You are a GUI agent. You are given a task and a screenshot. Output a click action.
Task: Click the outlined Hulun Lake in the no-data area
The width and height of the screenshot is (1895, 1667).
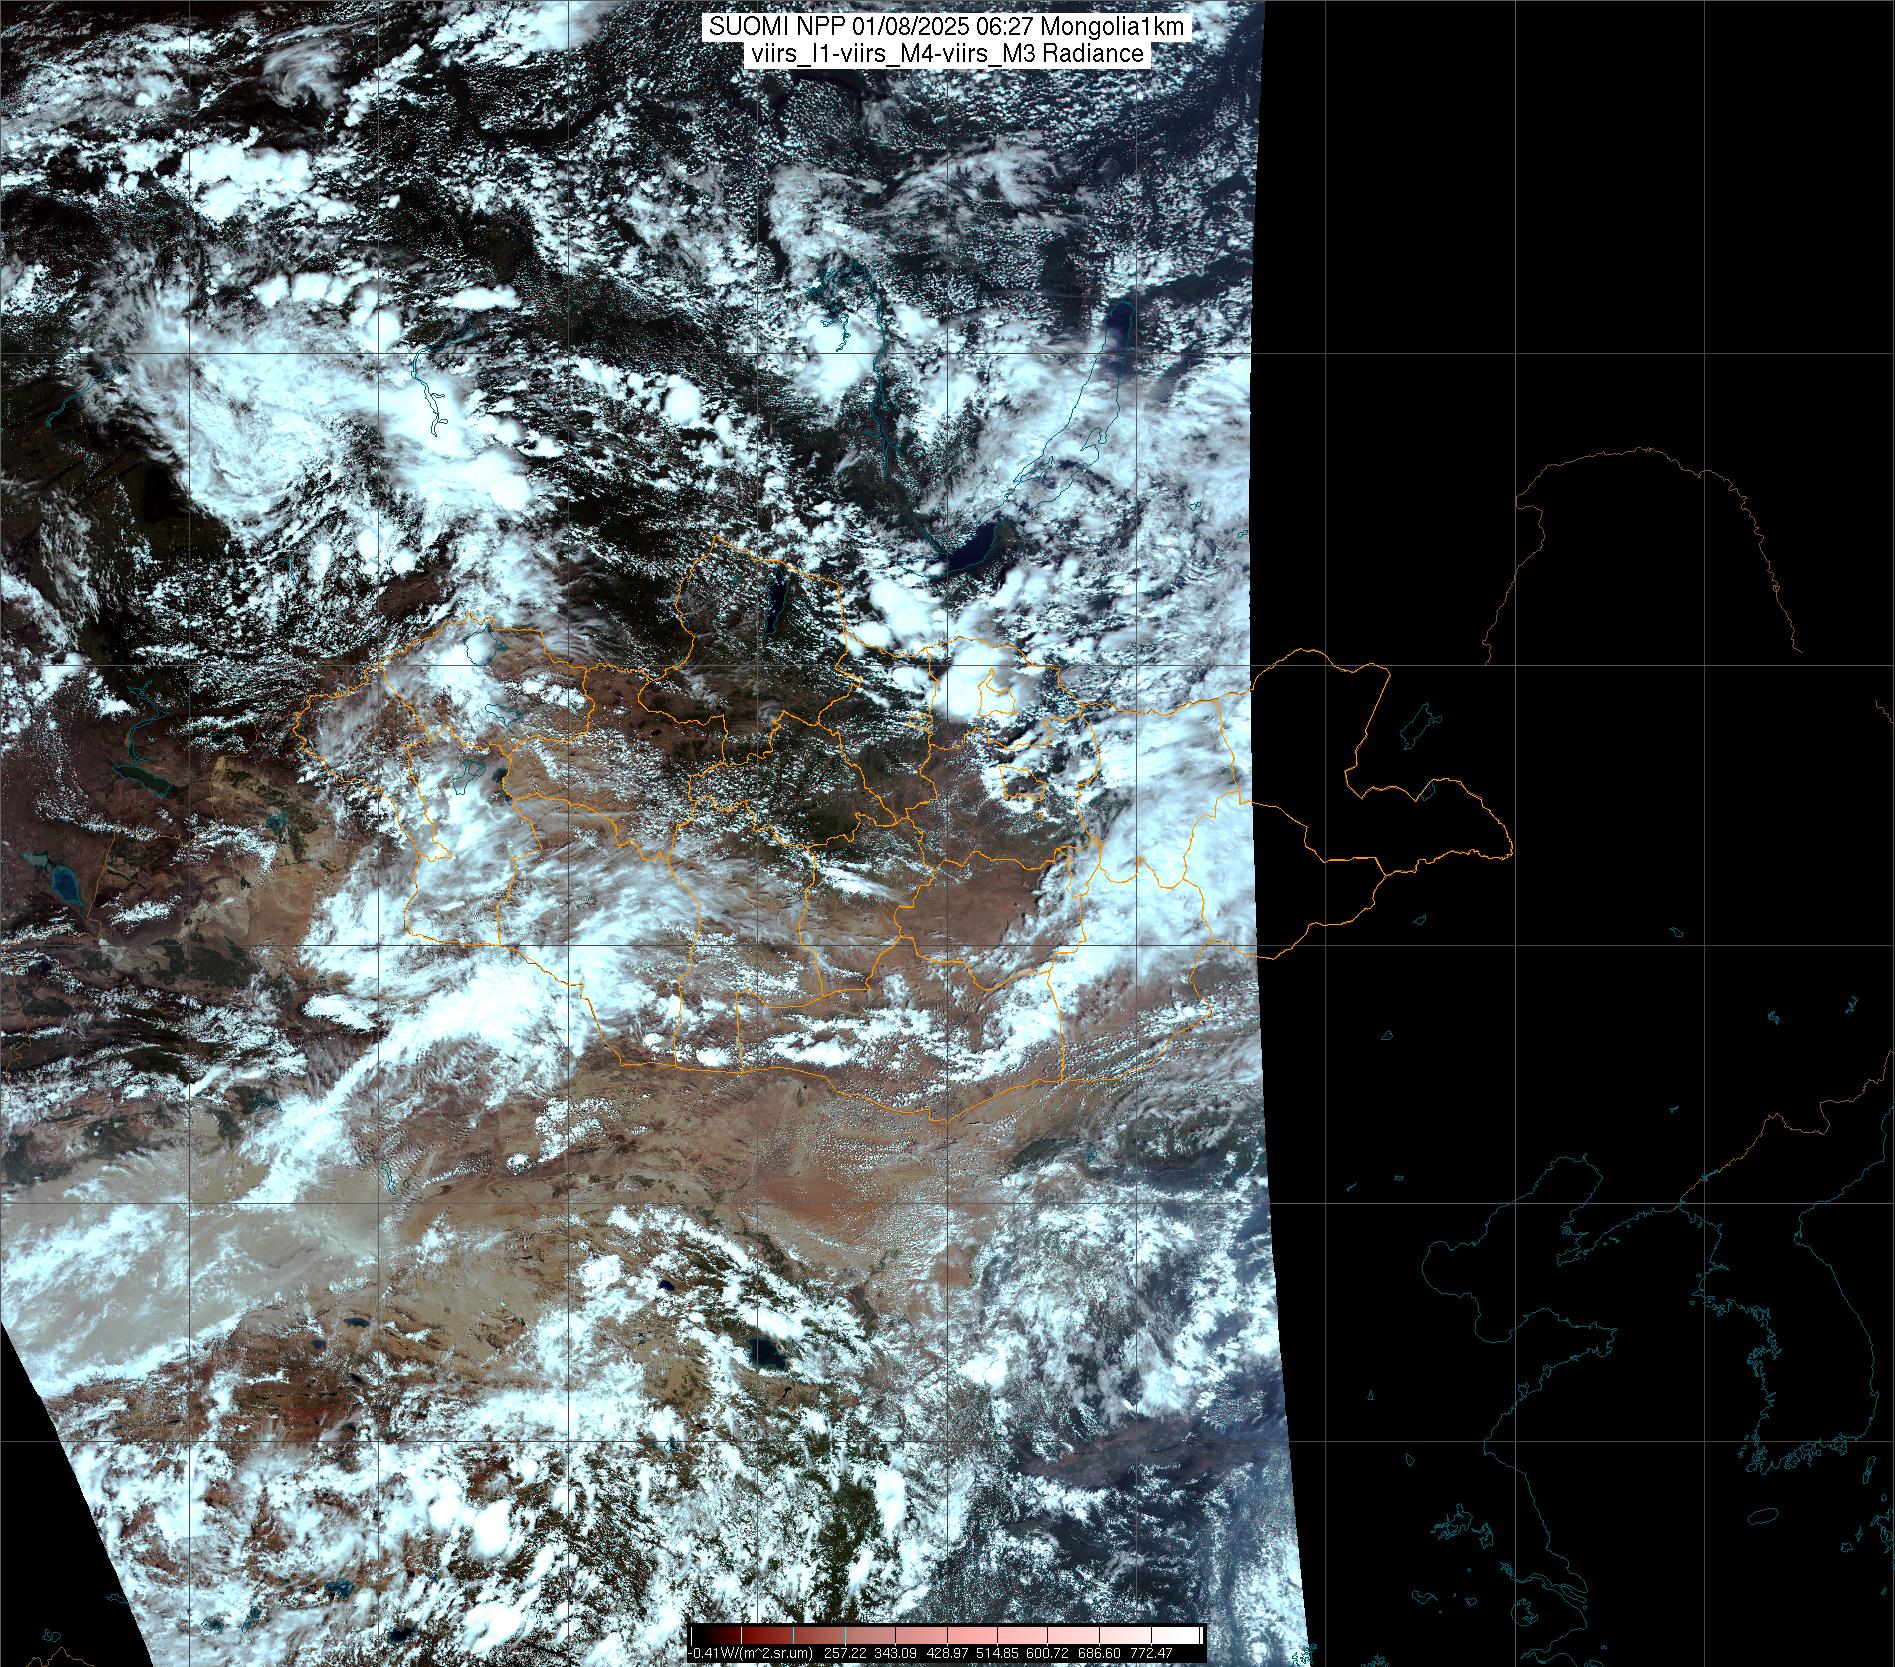[1418, 727]
